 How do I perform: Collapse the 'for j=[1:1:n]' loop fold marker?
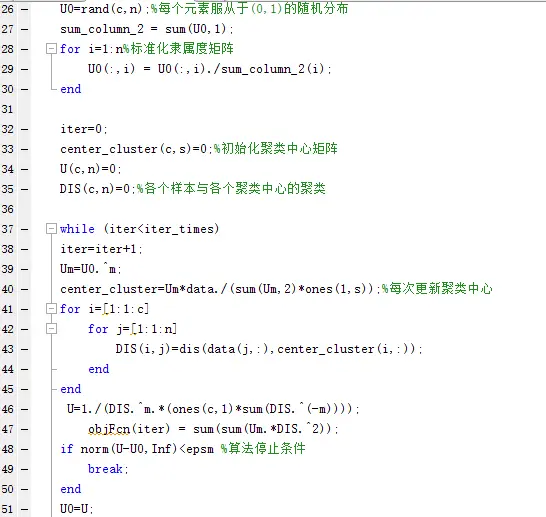(51, 329)
